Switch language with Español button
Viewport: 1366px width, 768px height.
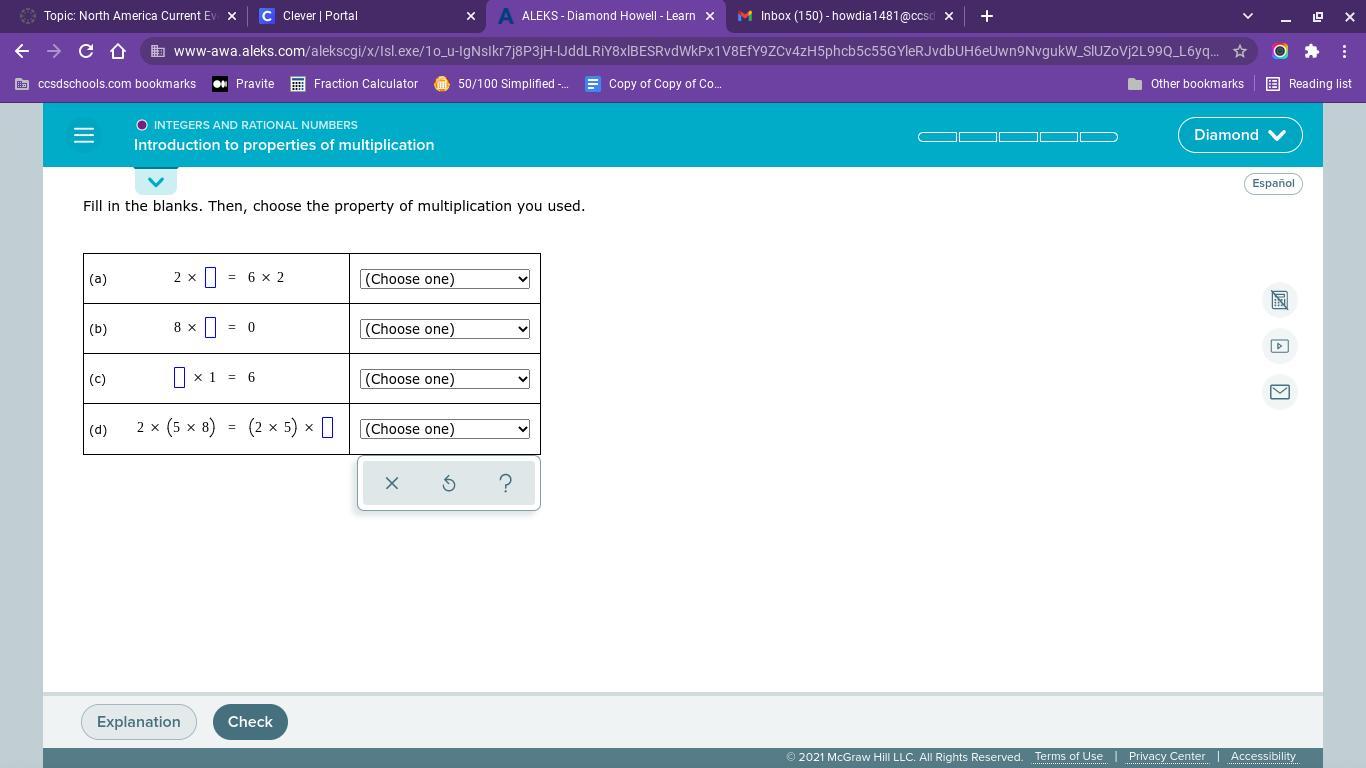tap(1273, 183)
